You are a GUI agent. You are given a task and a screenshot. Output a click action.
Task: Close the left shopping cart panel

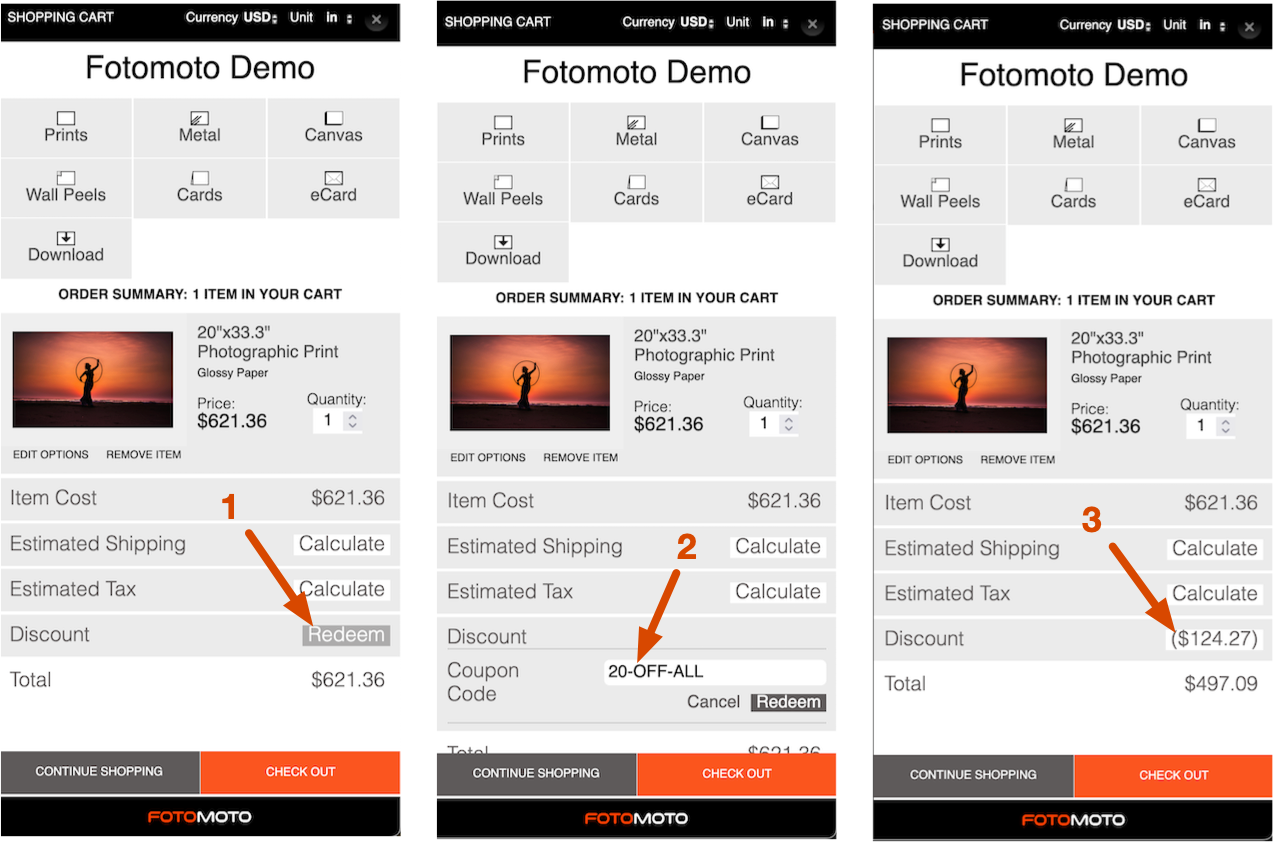[376, 20]
